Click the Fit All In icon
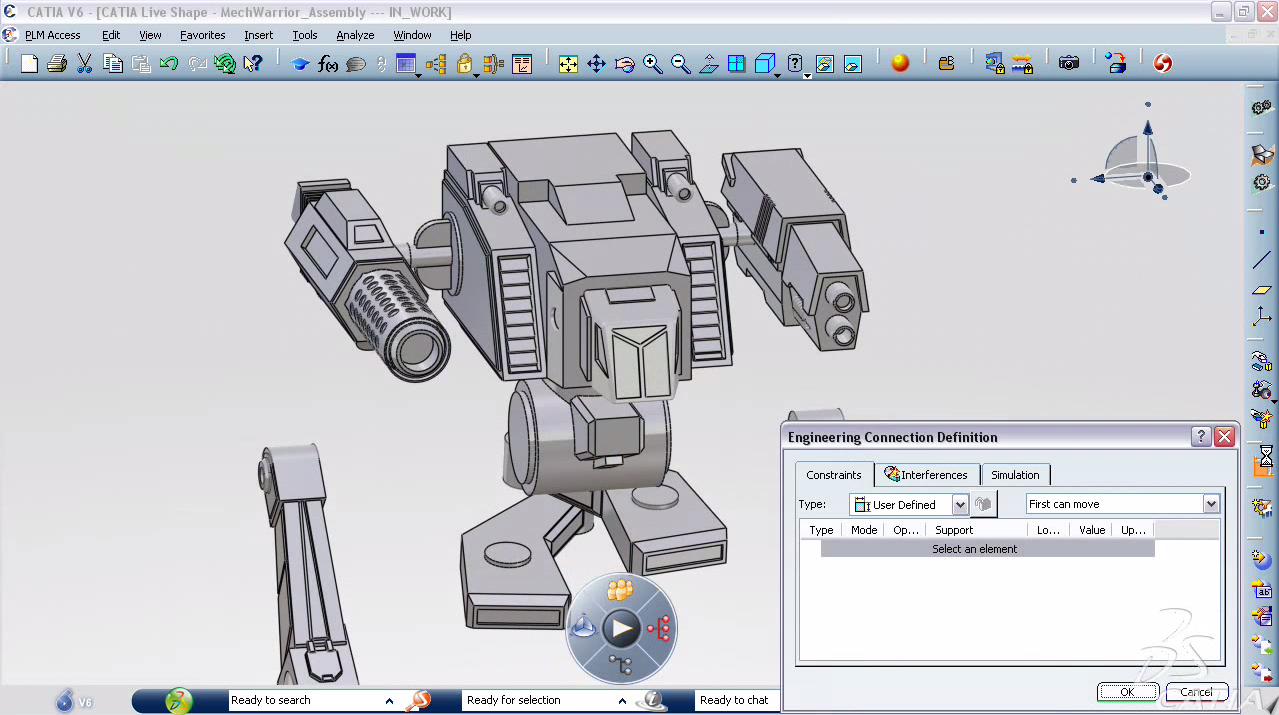 coord(568,64)
